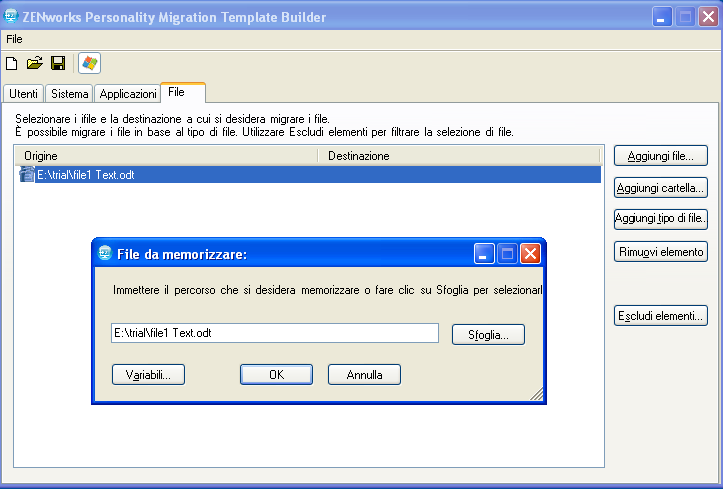Click the Destinazione column header
Viewport: 723px width, 489px height.
click(x=459, y=156)
